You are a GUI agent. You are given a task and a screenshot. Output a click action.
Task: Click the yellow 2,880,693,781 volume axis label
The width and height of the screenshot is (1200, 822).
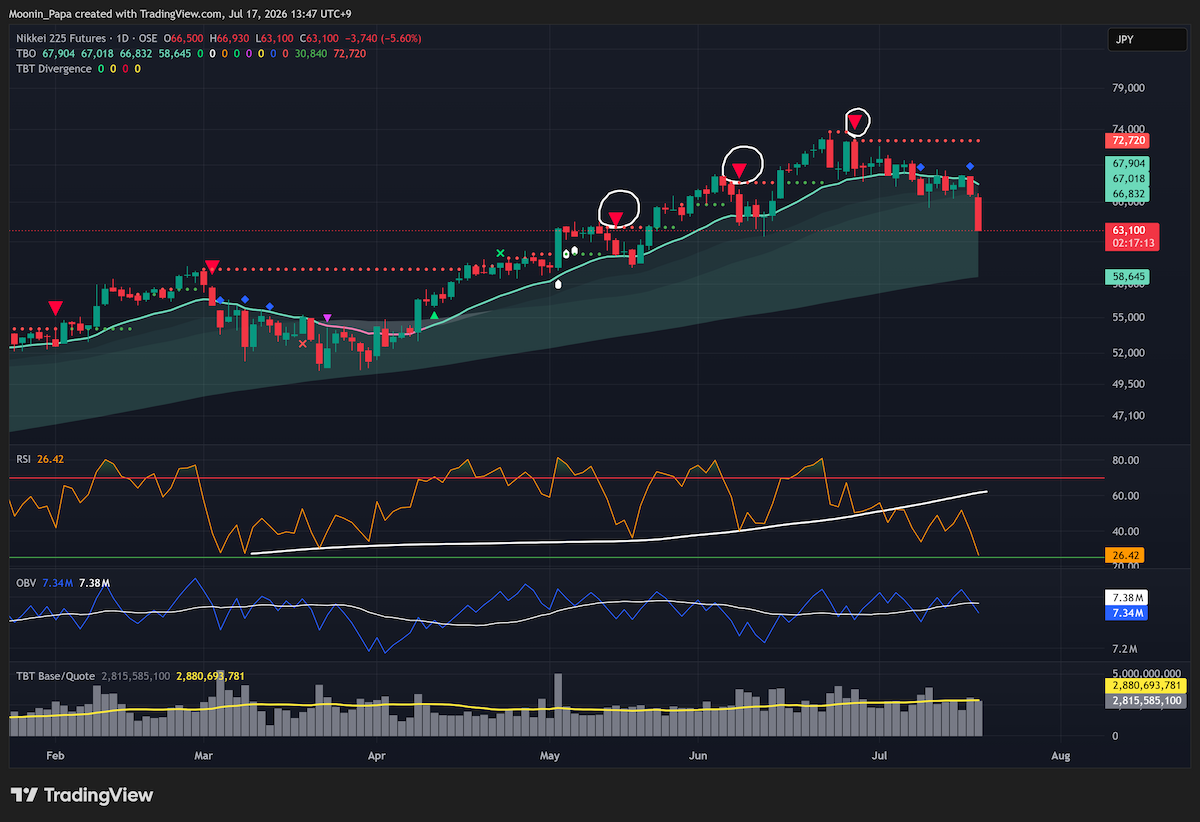coord(1147,686)
